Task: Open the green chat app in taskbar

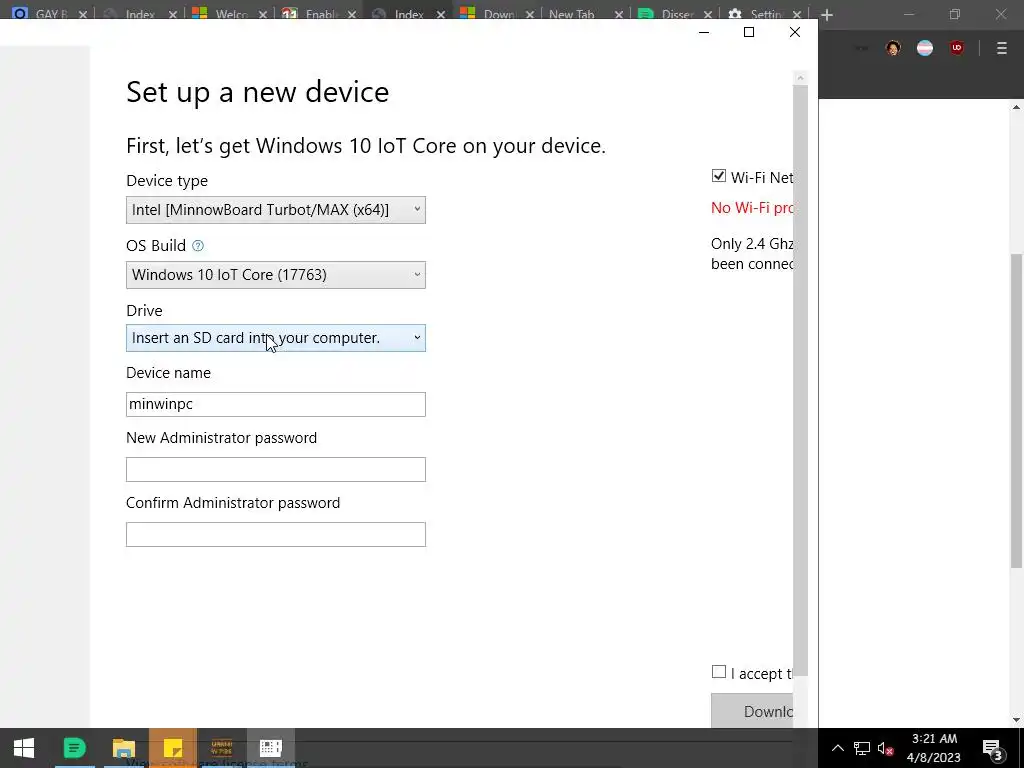Action: [74, 748]
